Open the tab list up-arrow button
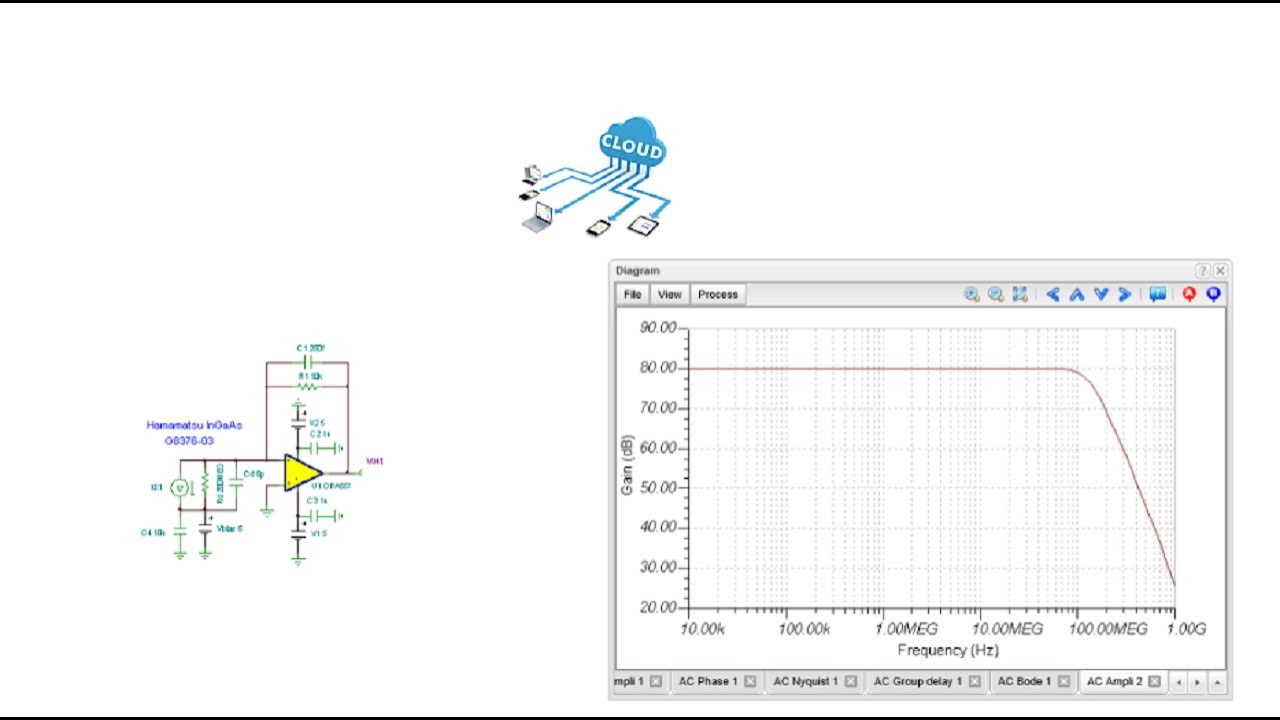 (1216, 682)
